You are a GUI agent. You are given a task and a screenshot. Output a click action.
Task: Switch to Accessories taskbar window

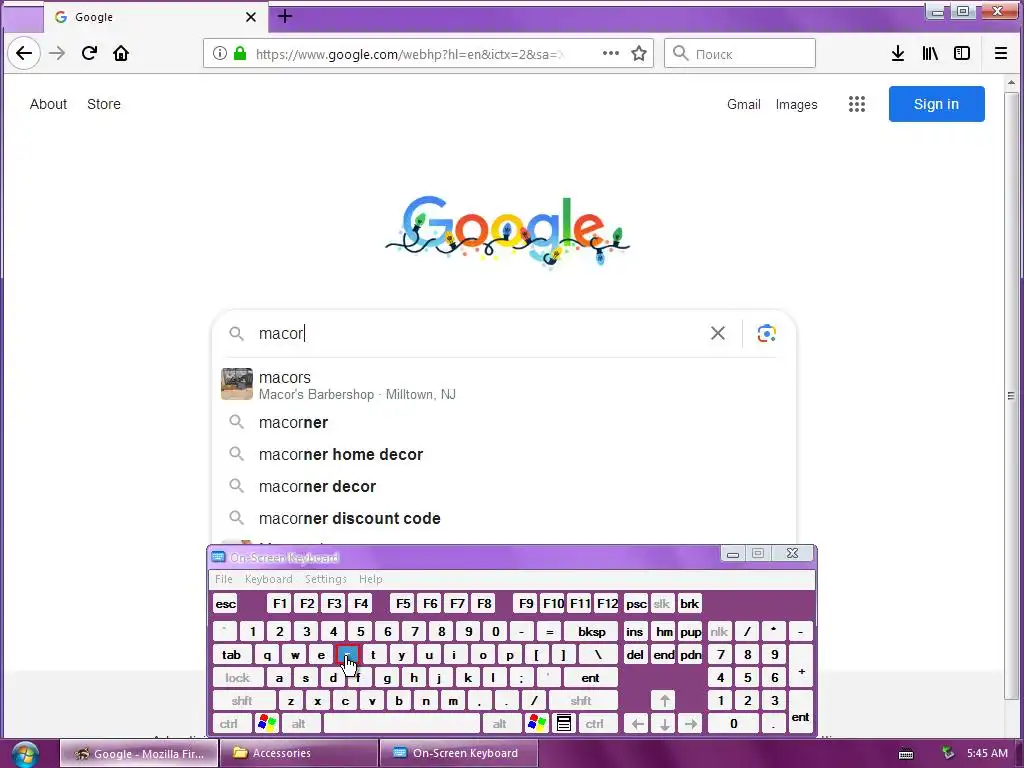[300, 753]
